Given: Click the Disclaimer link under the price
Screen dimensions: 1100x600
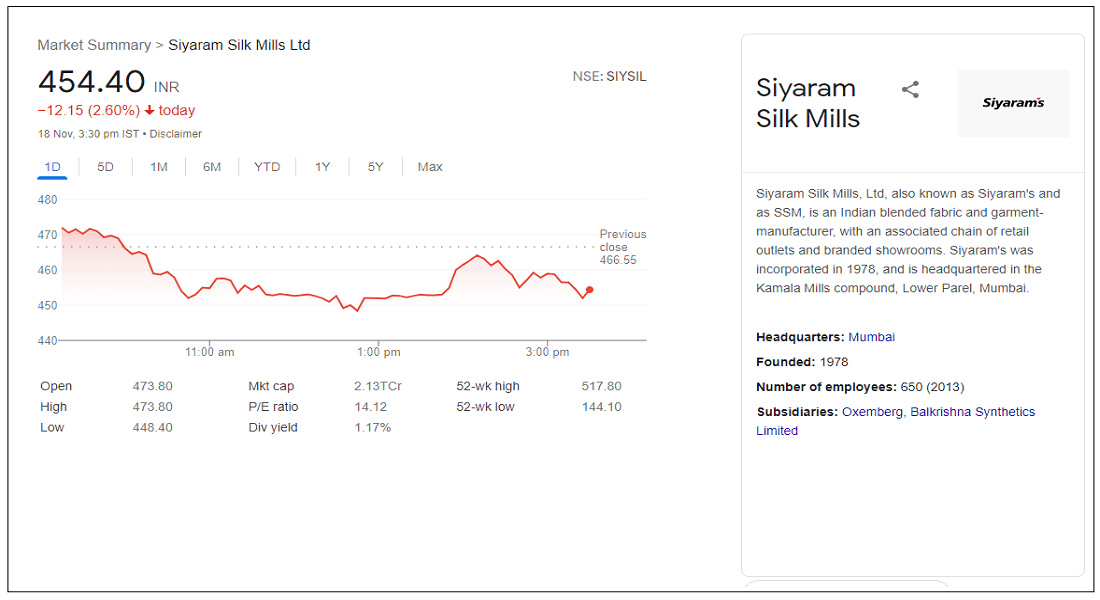Looking at the screenshot, I should click(x=175, y=134).
